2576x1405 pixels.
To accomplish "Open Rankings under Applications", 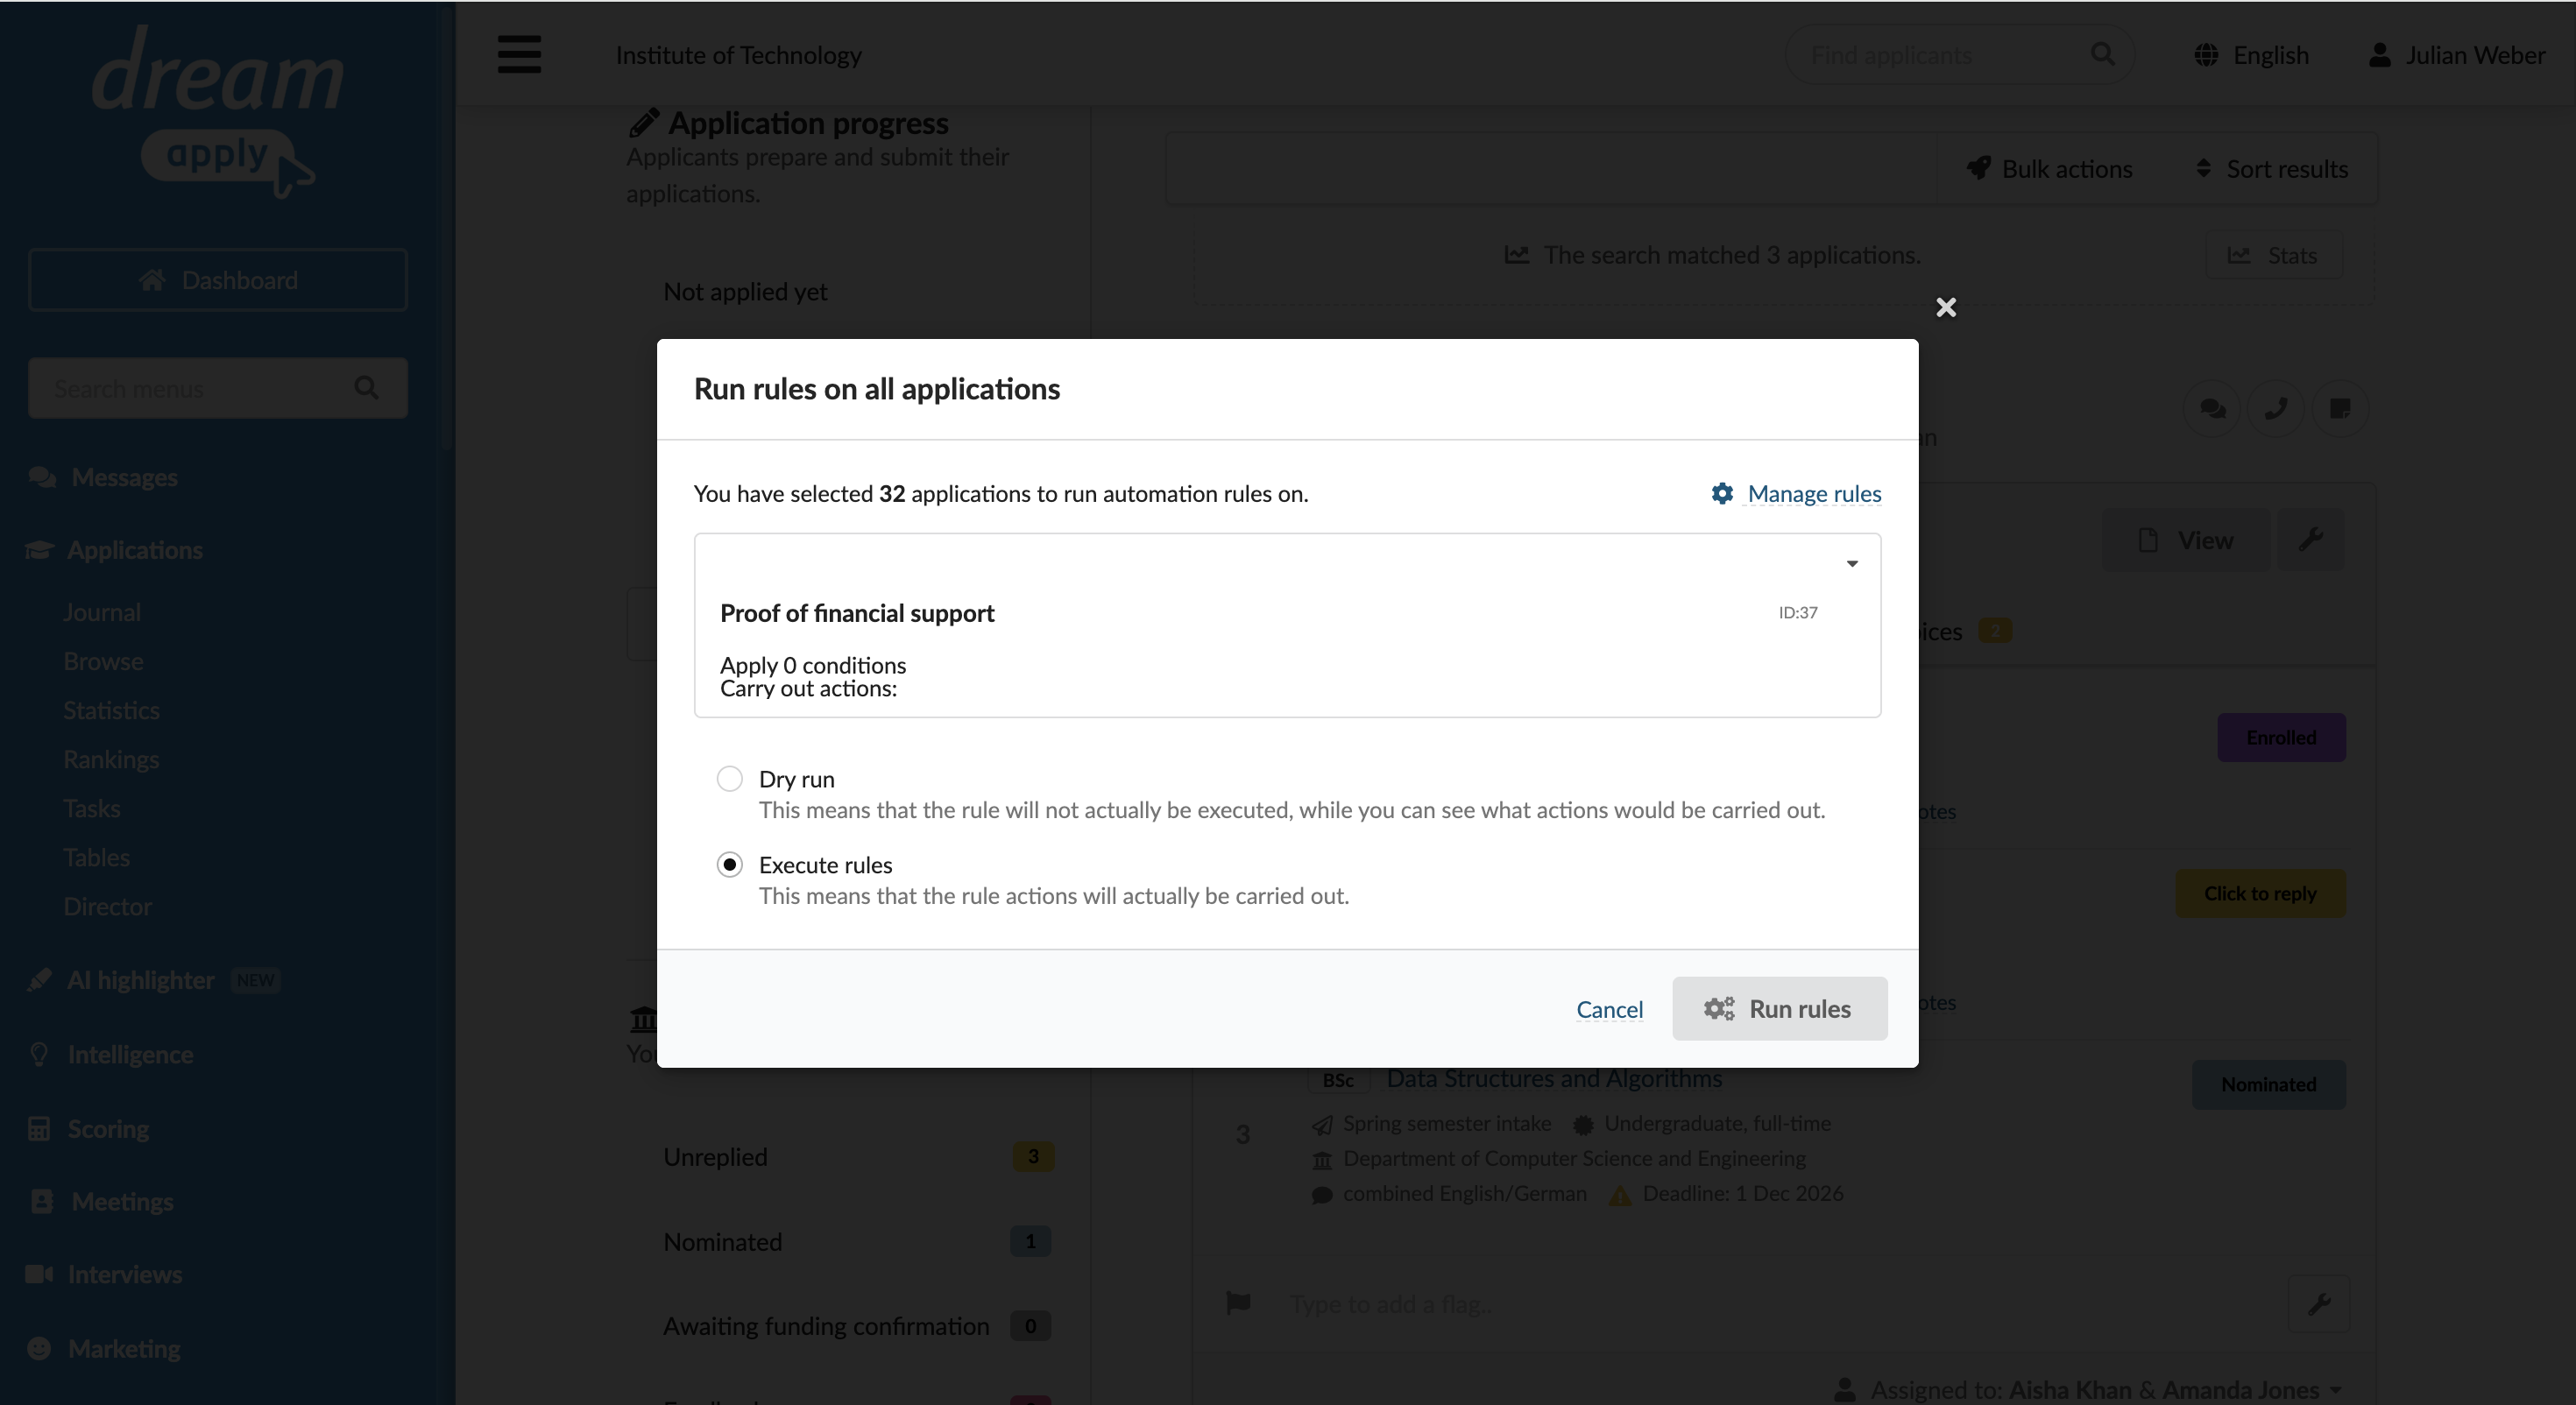I will click(111, 759).
